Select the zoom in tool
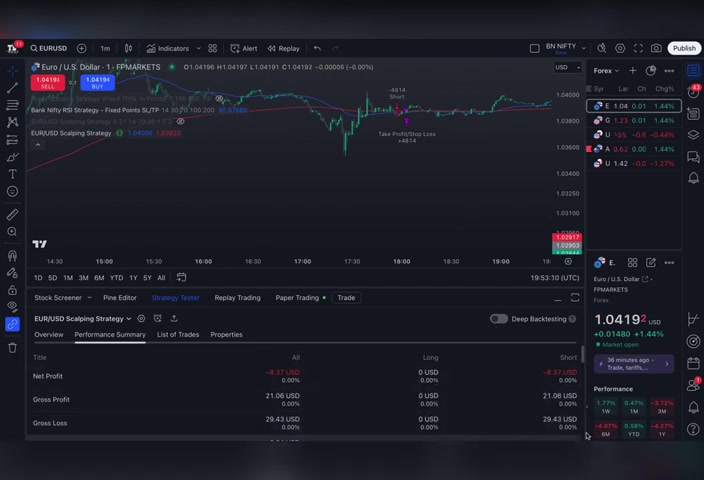This screenshot has width=704, height=480. click(12, 232)
